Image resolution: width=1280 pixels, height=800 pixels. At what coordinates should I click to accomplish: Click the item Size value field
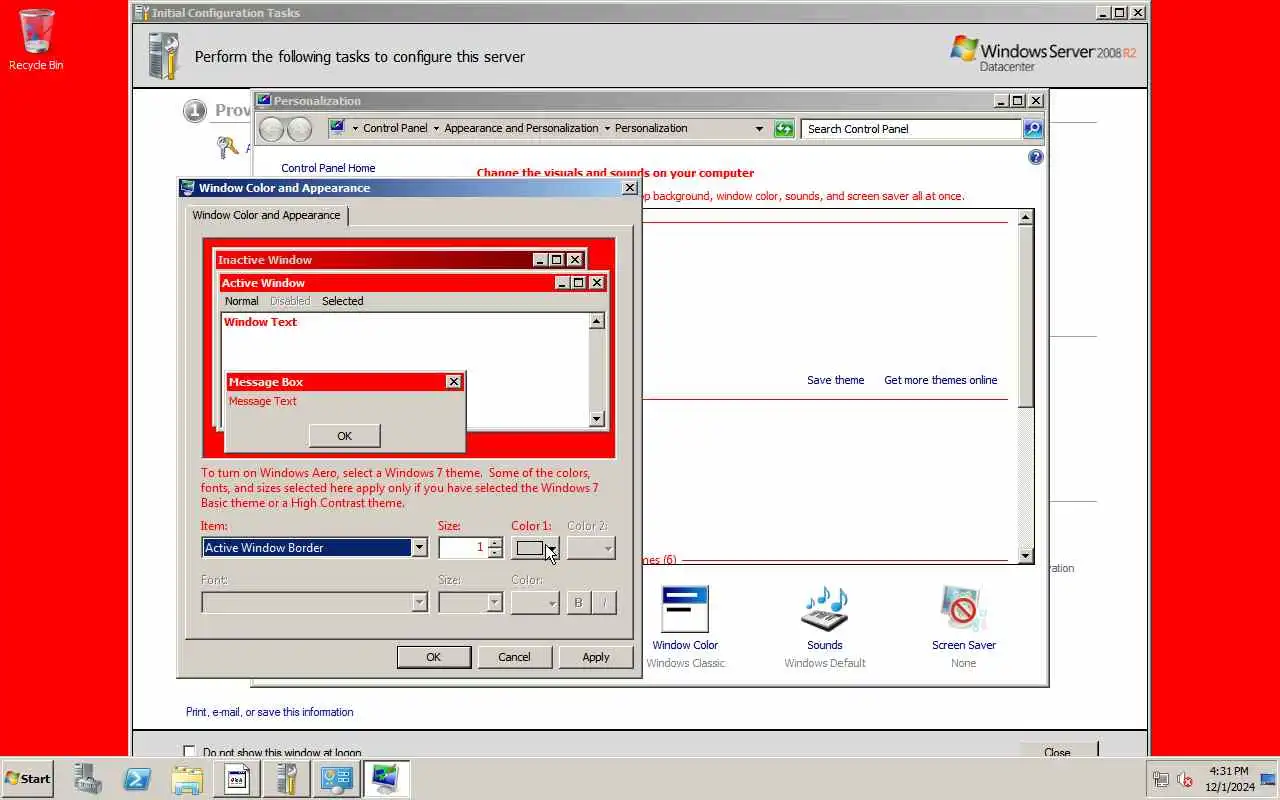pos(463,547)
